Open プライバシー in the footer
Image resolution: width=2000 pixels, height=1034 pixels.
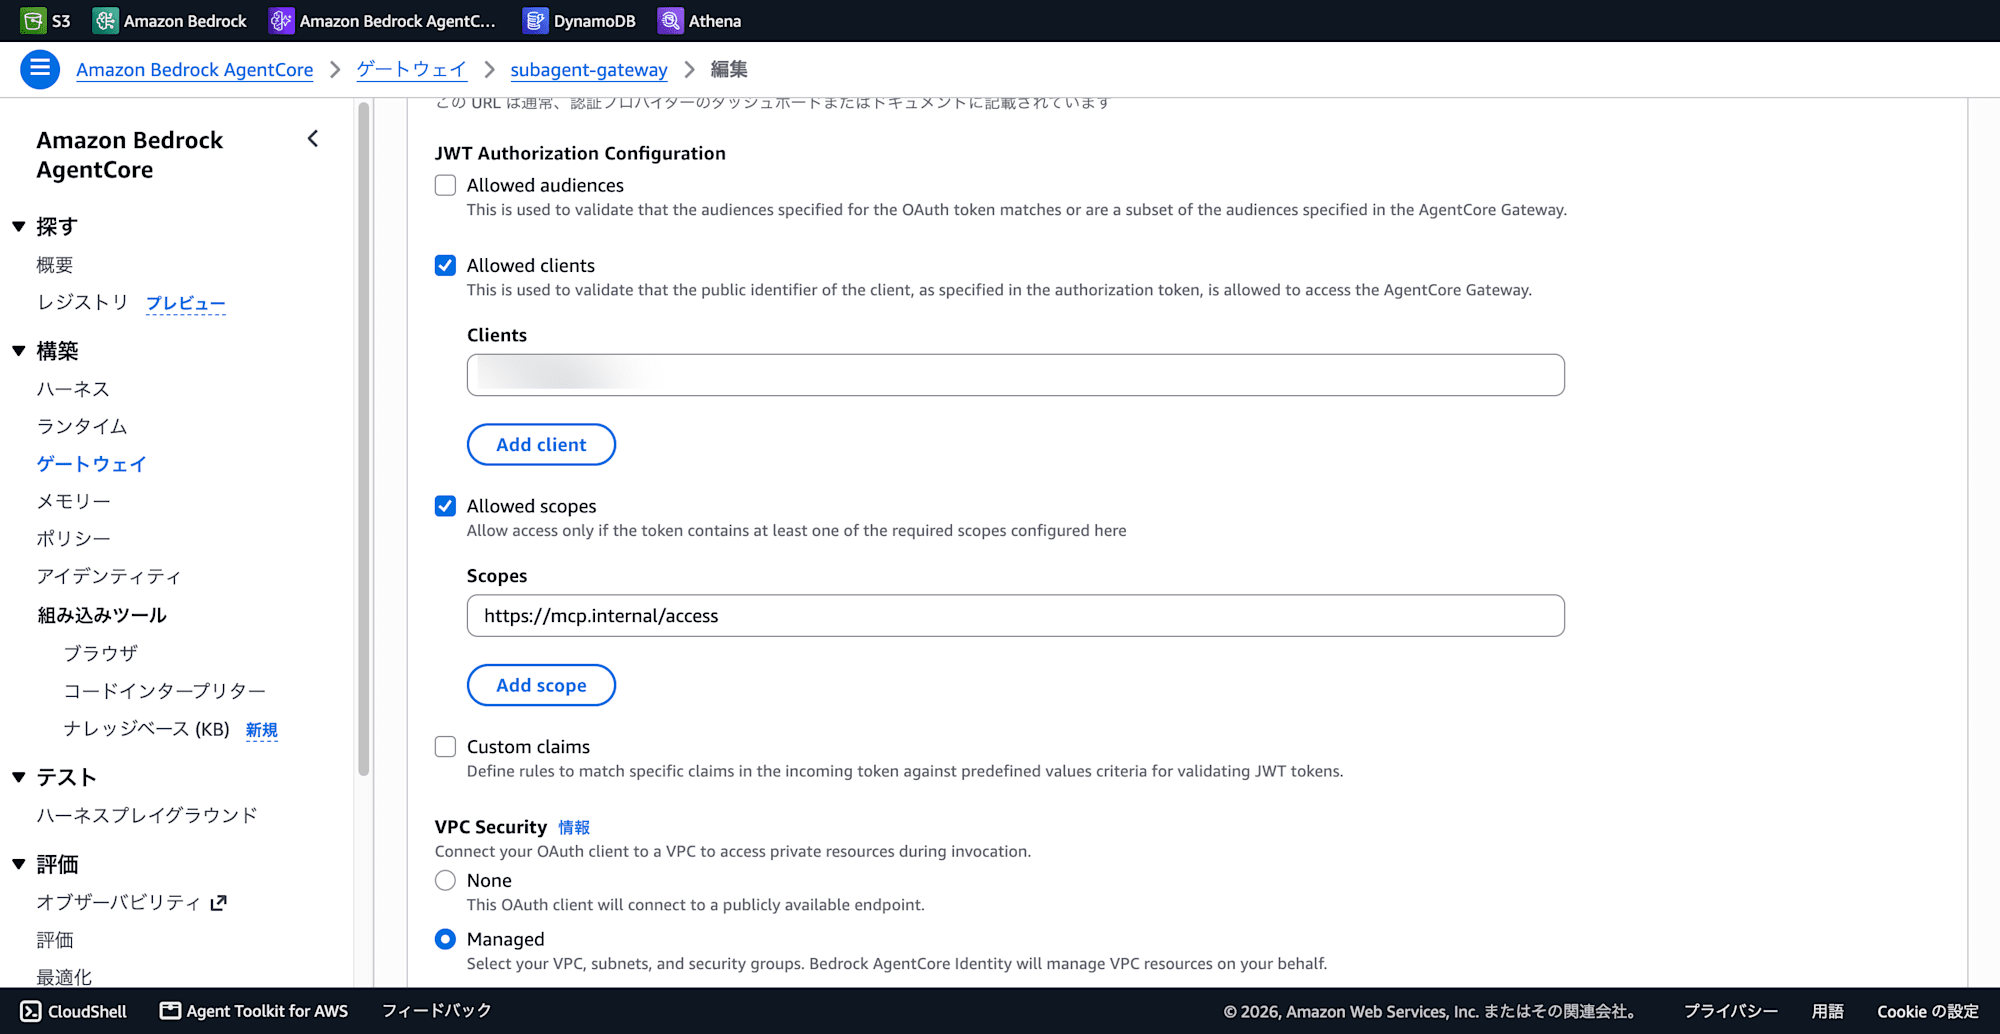tap(1731, 1011)
